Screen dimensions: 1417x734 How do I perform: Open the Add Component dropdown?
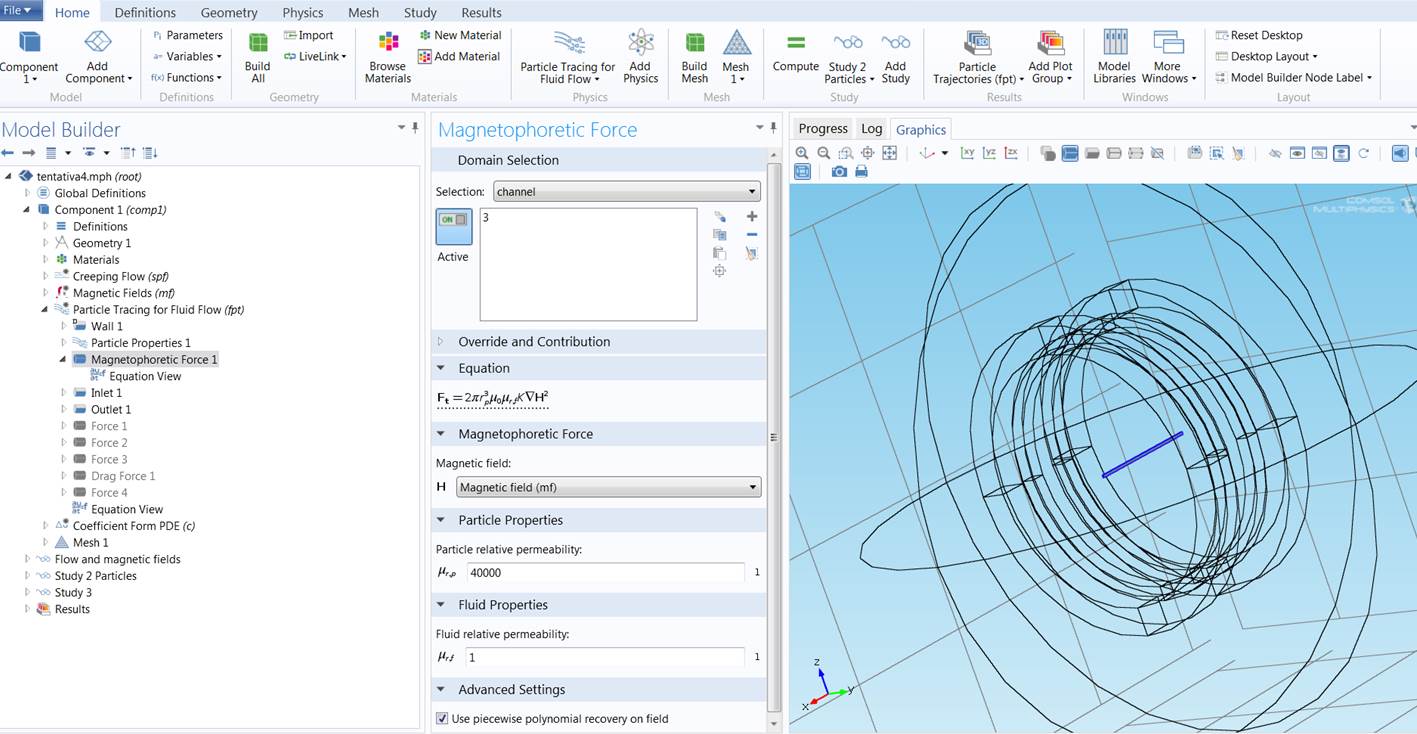[98, 57]
